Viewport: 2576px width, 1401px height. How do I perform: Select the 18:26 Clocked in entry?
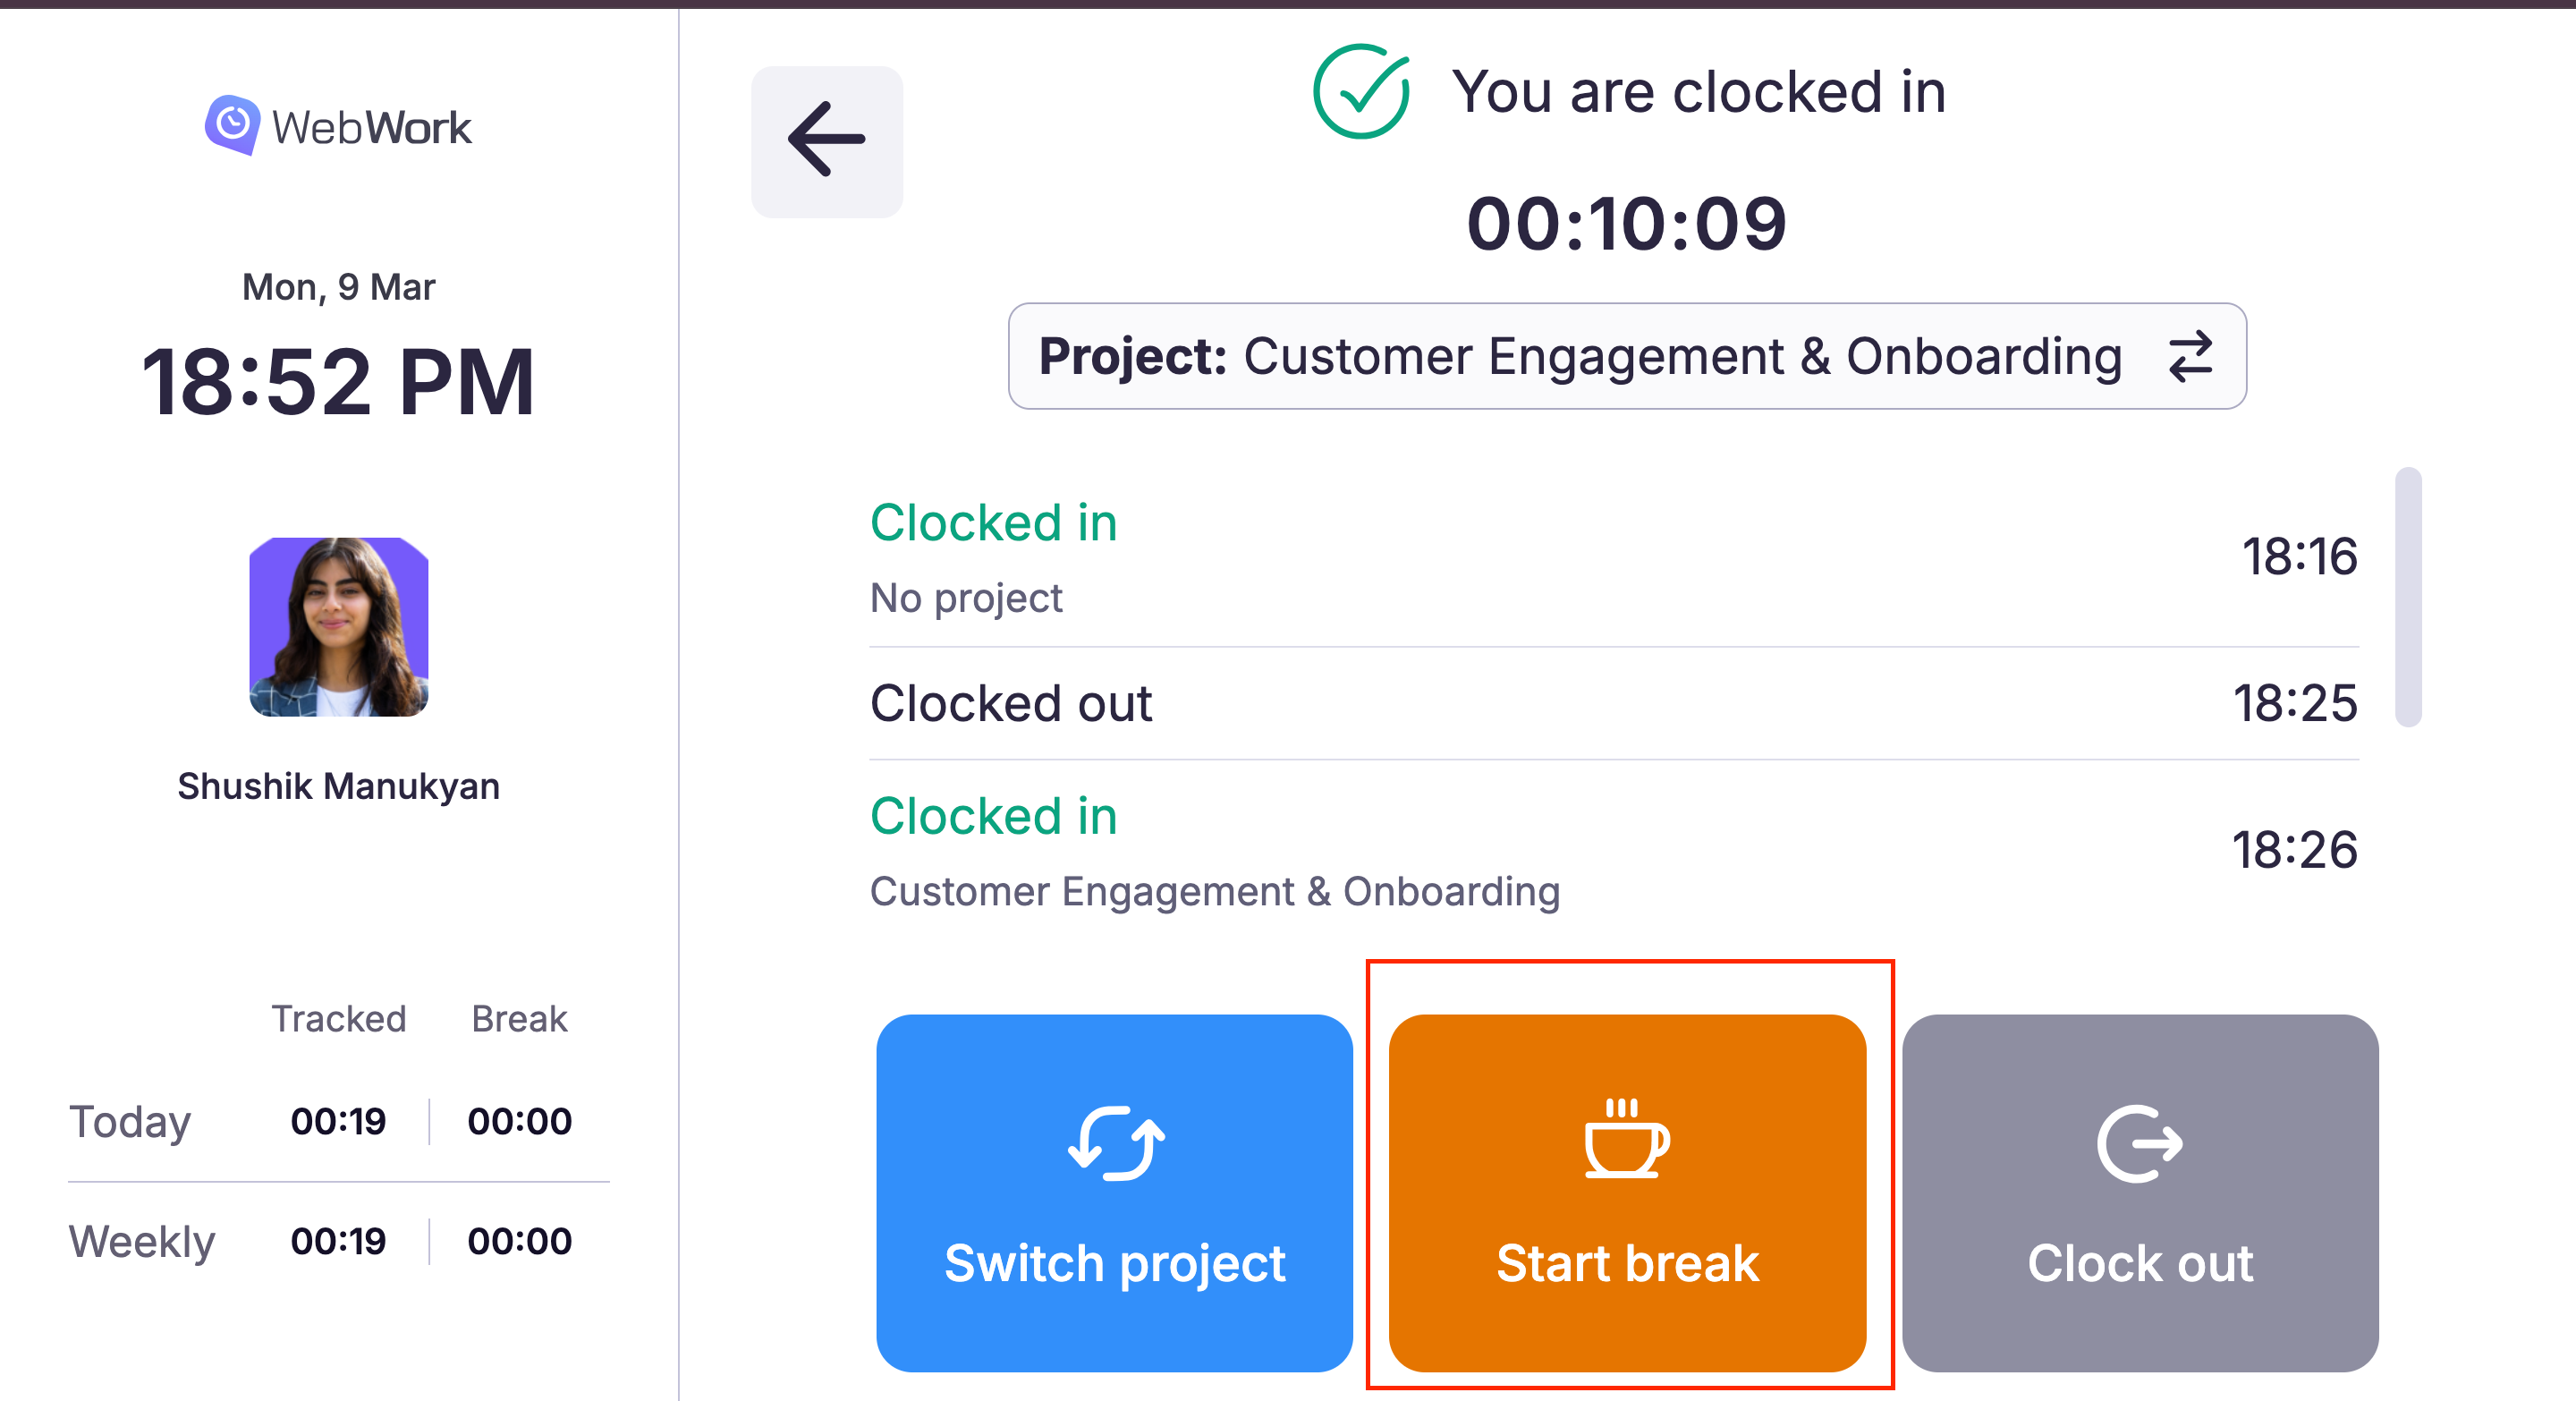(x=1612, y=851)
